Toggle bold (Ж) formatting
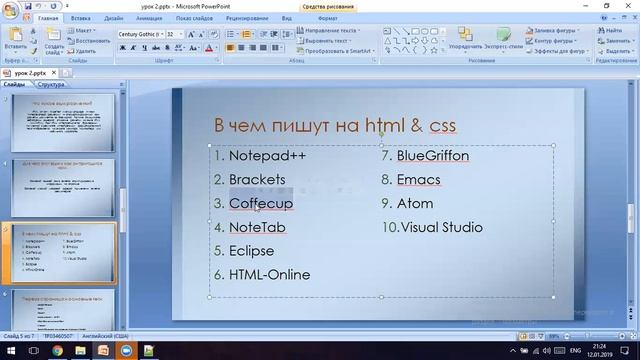 pos(122,48)
